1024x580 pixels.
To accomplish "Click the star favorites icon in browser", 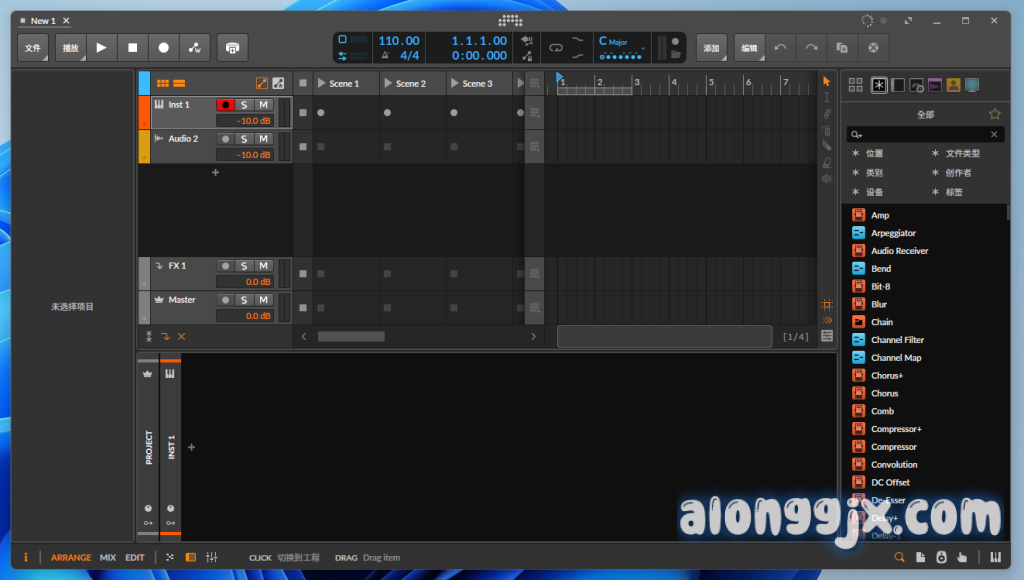I will (994, 114).
